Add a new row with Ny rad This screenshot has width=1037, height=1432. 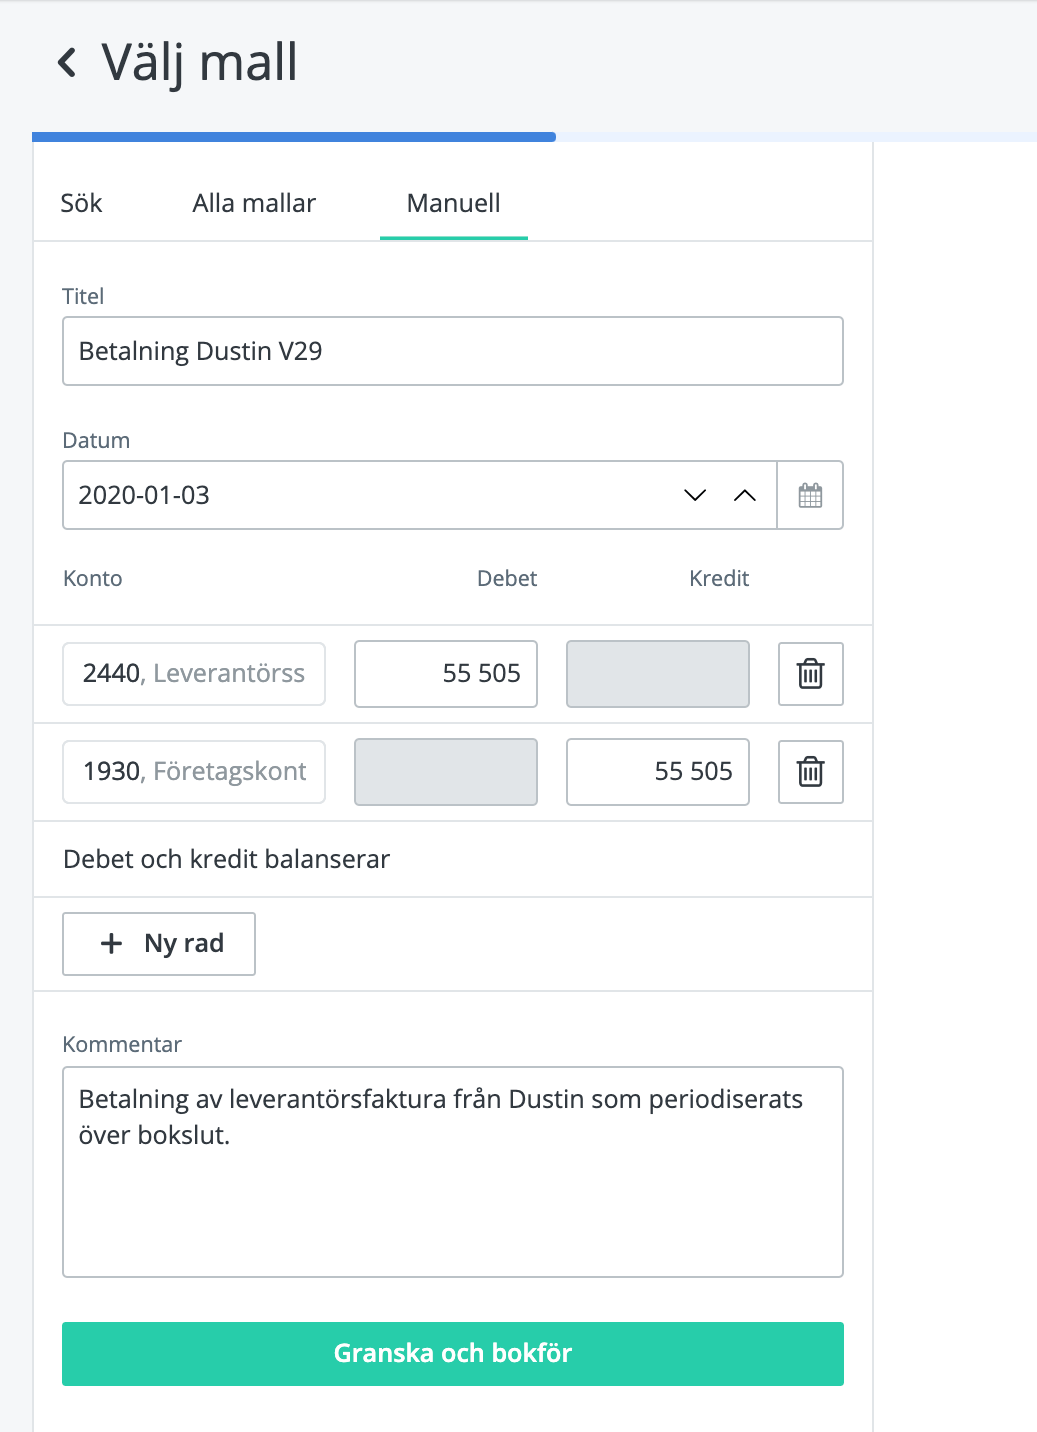click(159, 943)
